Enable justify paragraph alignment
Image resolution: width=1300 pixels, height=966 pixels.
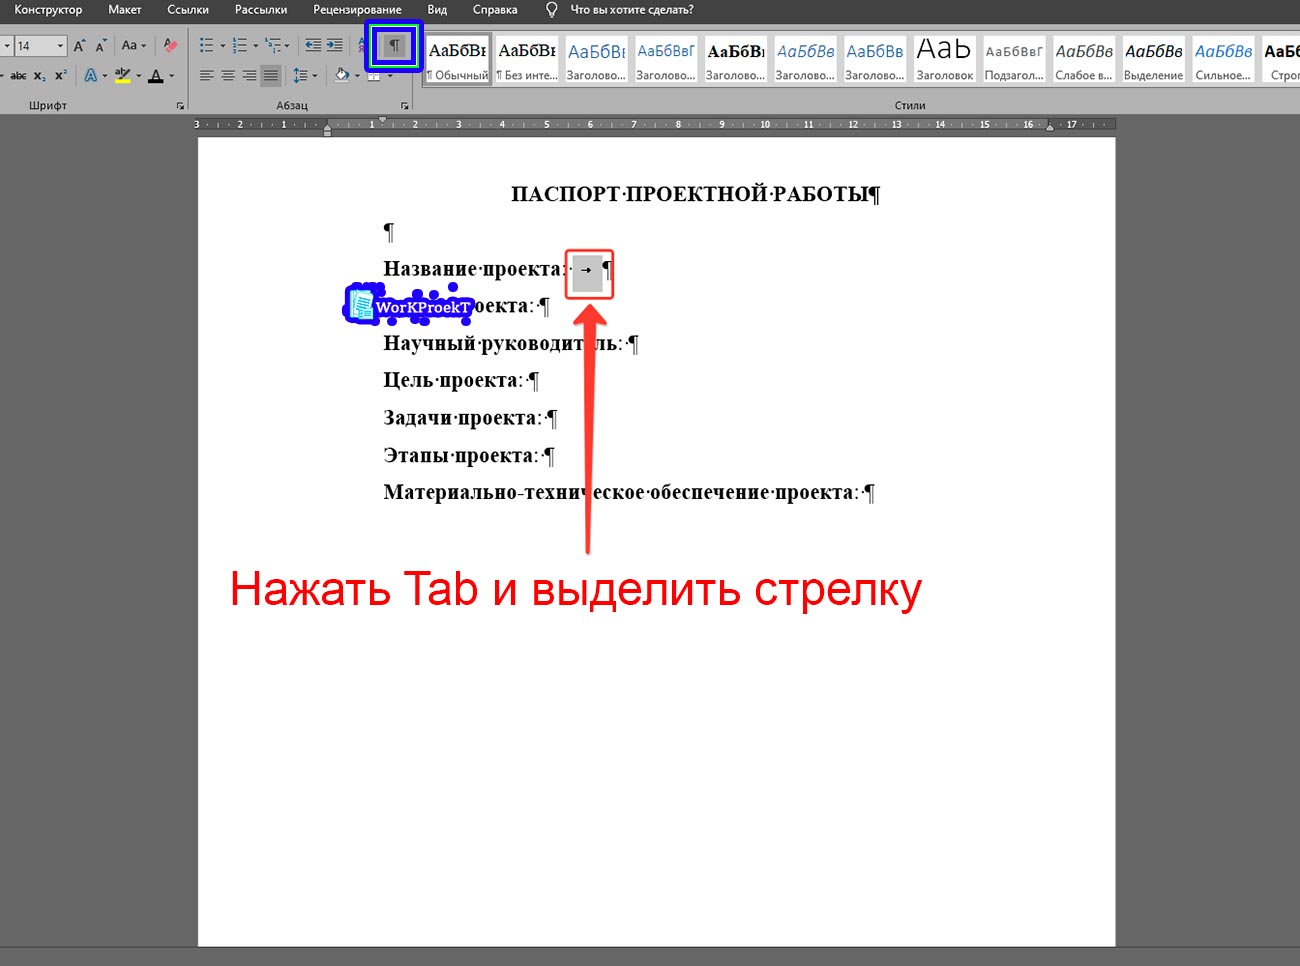tap(269, 75)
